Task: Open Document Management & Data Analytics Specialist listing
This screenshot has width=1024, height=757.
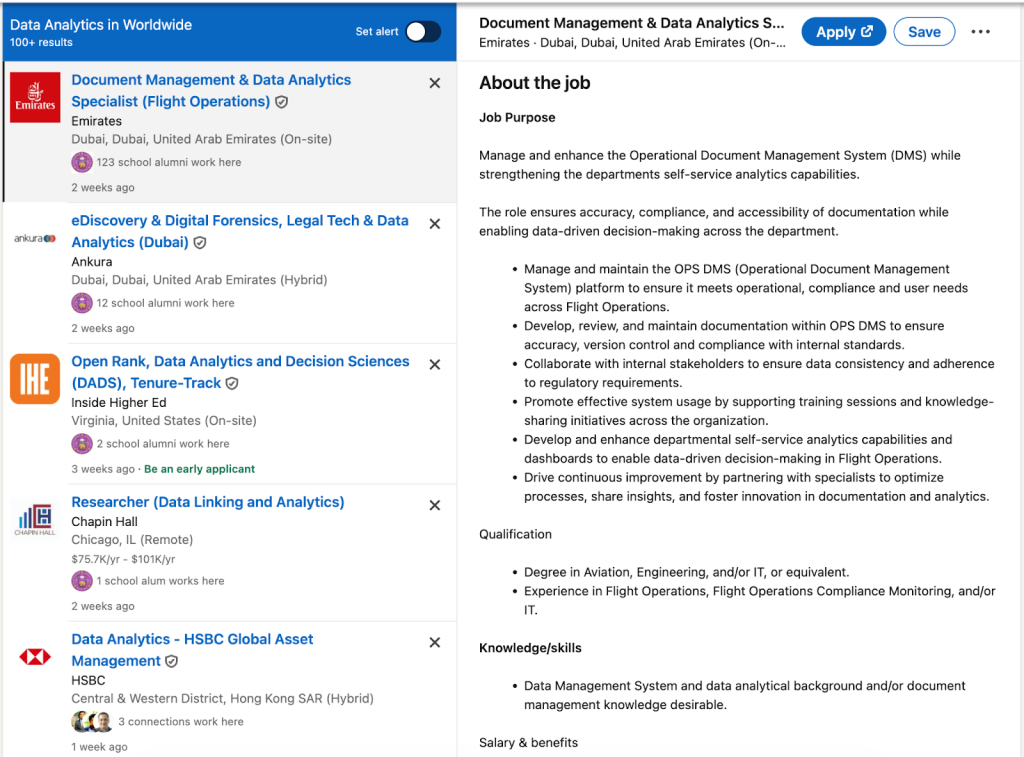Action: click(x=211, y=80)
